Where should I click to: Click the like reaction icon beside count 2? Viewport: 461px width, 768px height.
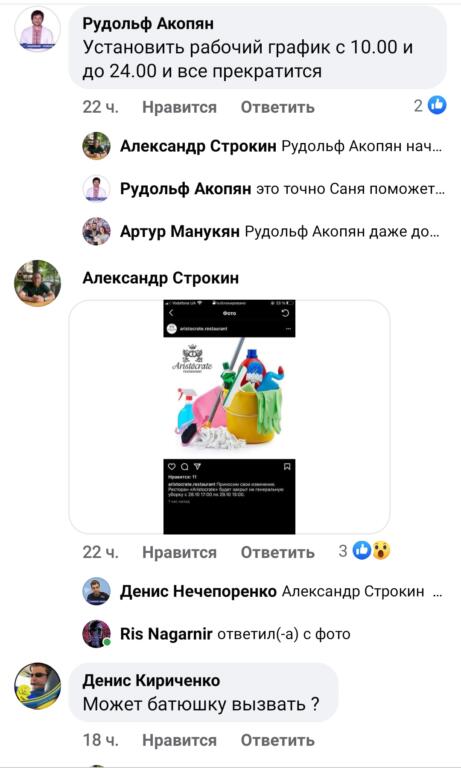tap(437, 105)
